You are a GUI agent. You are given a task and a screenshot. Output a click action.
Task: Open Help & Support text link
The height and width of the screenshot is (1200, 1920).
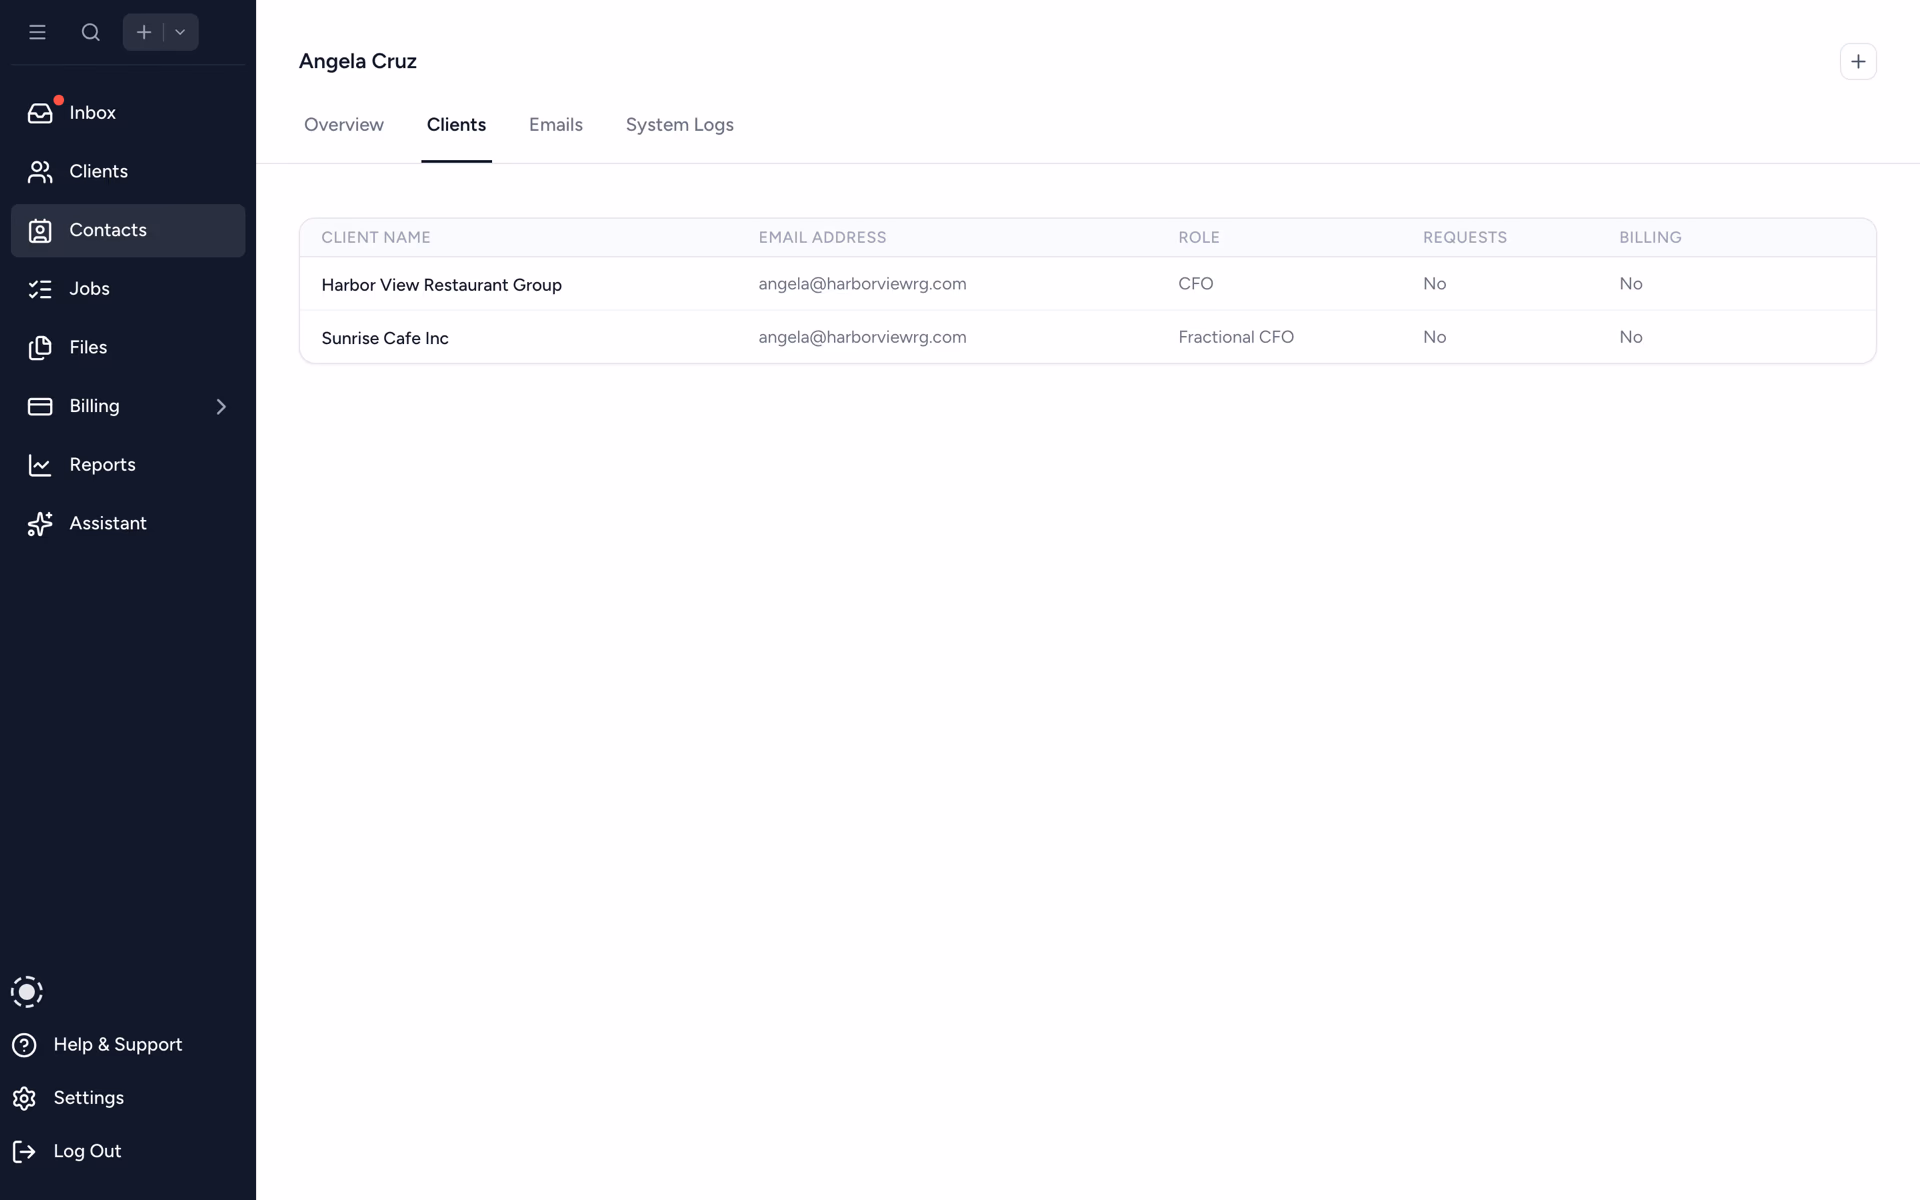point(118,1044)
